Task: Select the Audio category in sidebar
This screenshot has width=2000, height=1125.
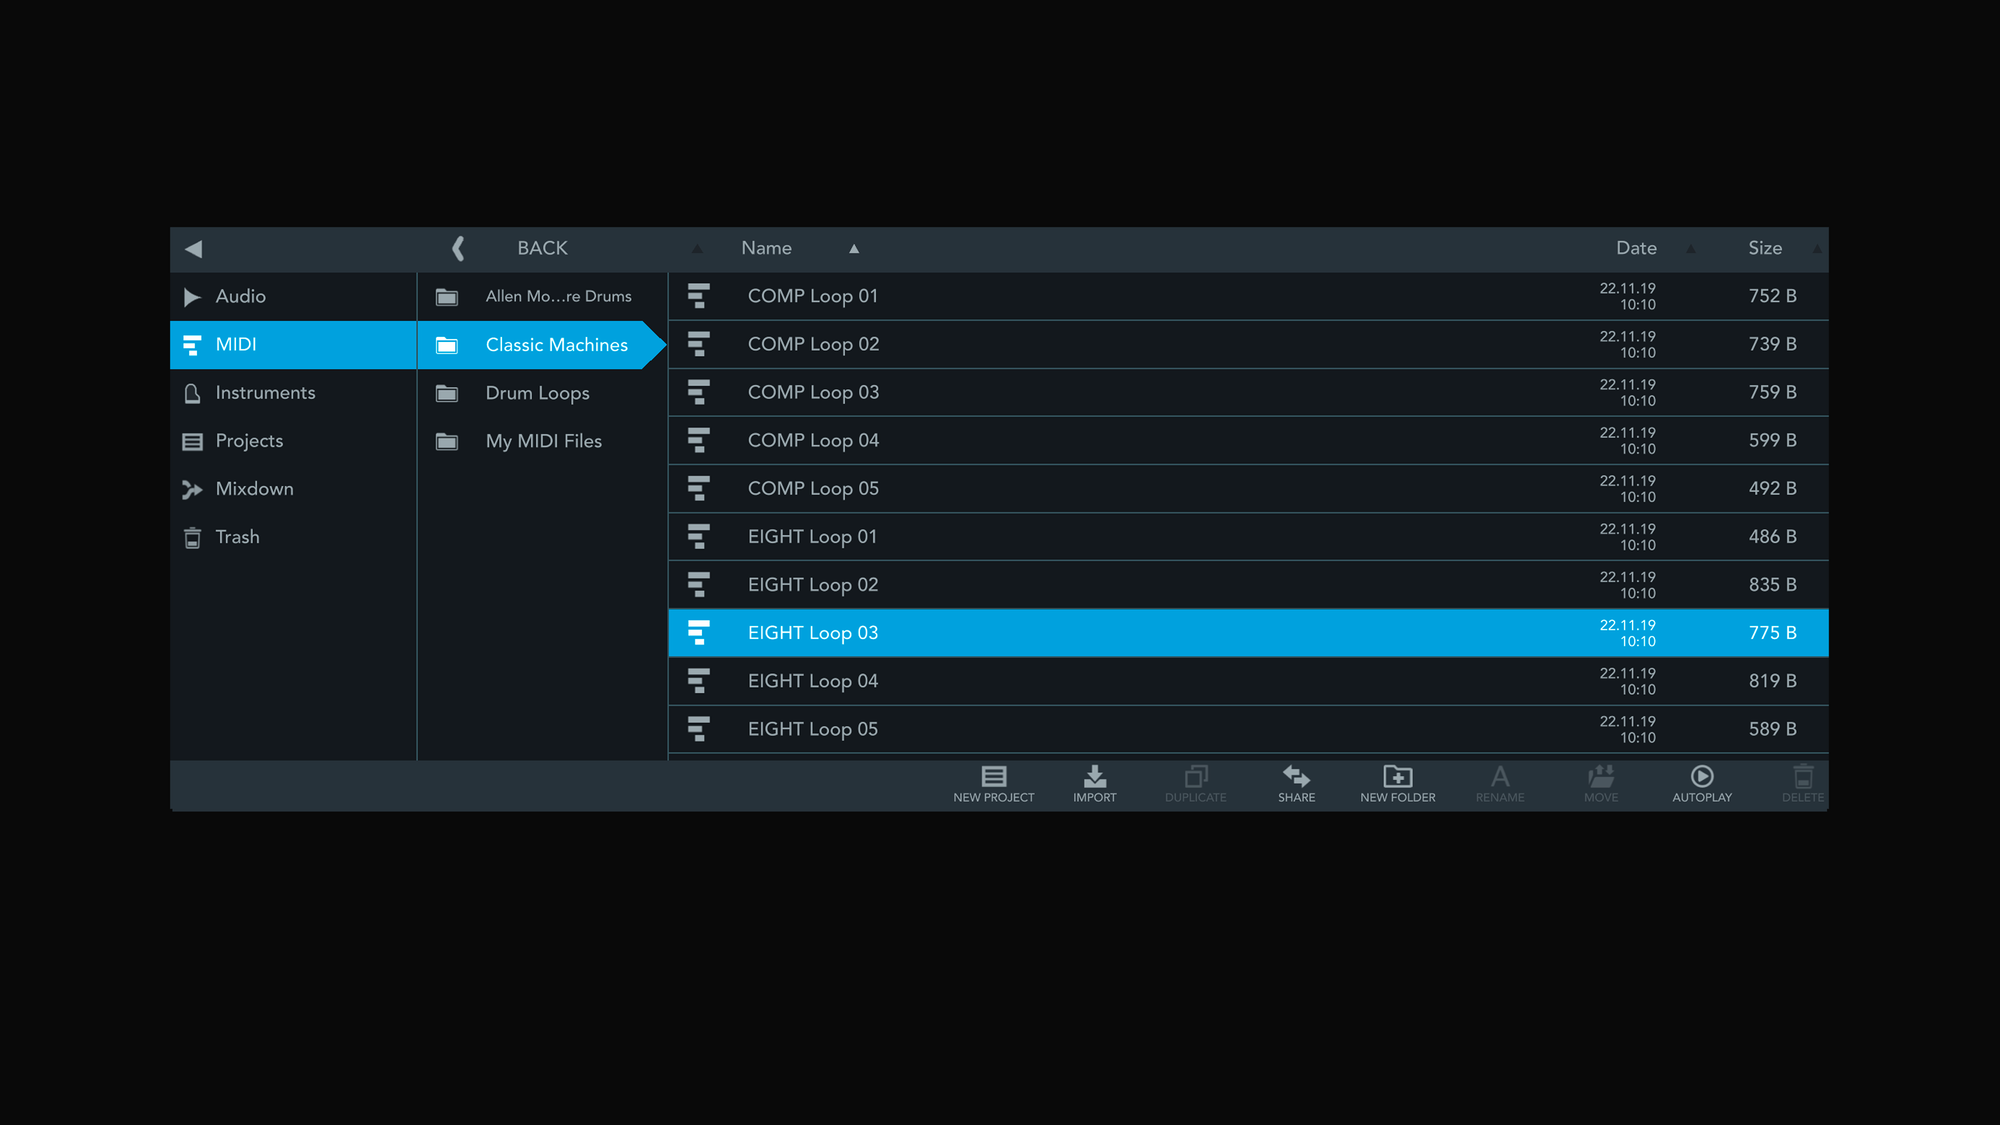Action: [240, 297]
